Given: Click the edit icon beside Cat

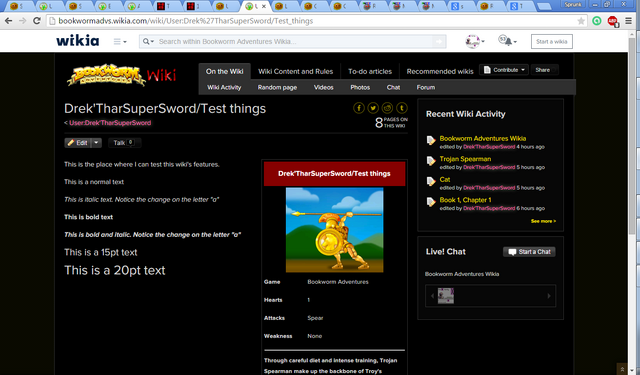Looking at the screenshot, I should (431, 181).
